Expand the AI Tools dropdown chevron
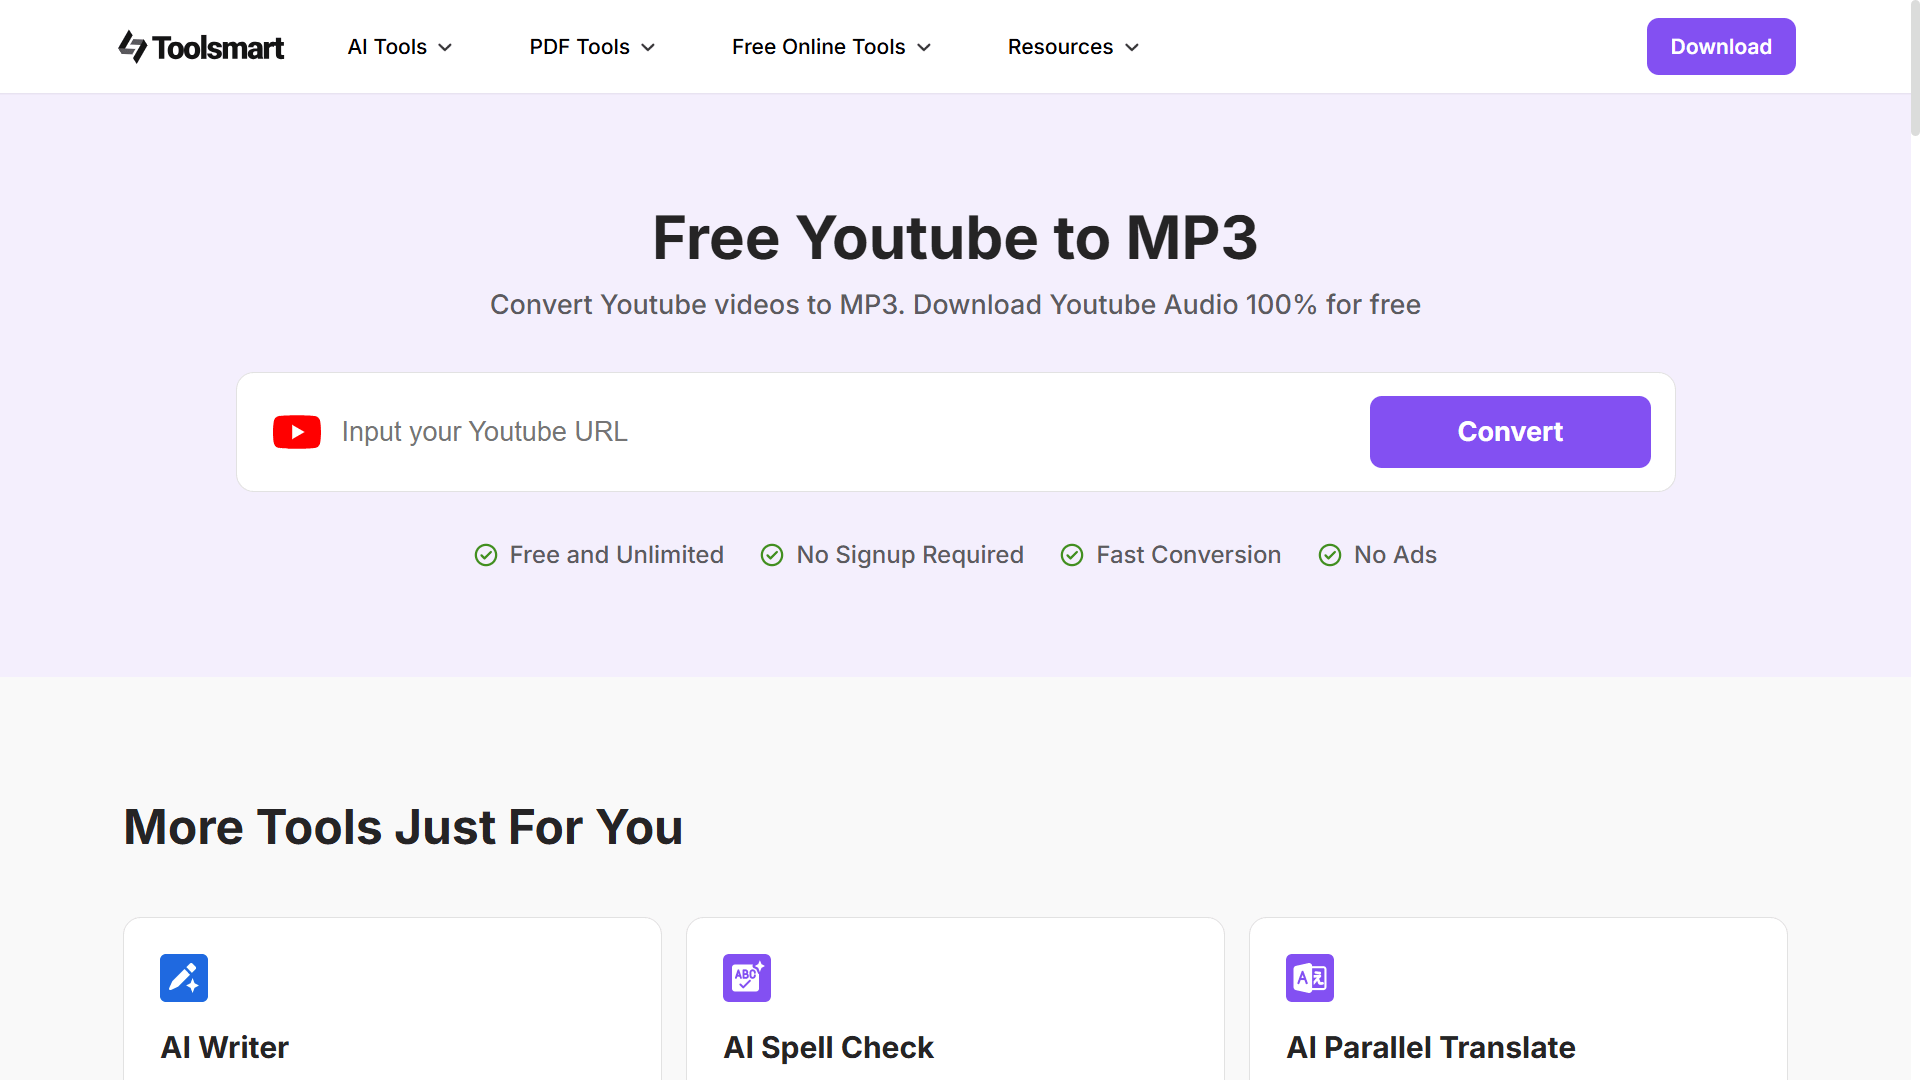The height and width of the screenshot is (1080, 1920). (446, 48)
